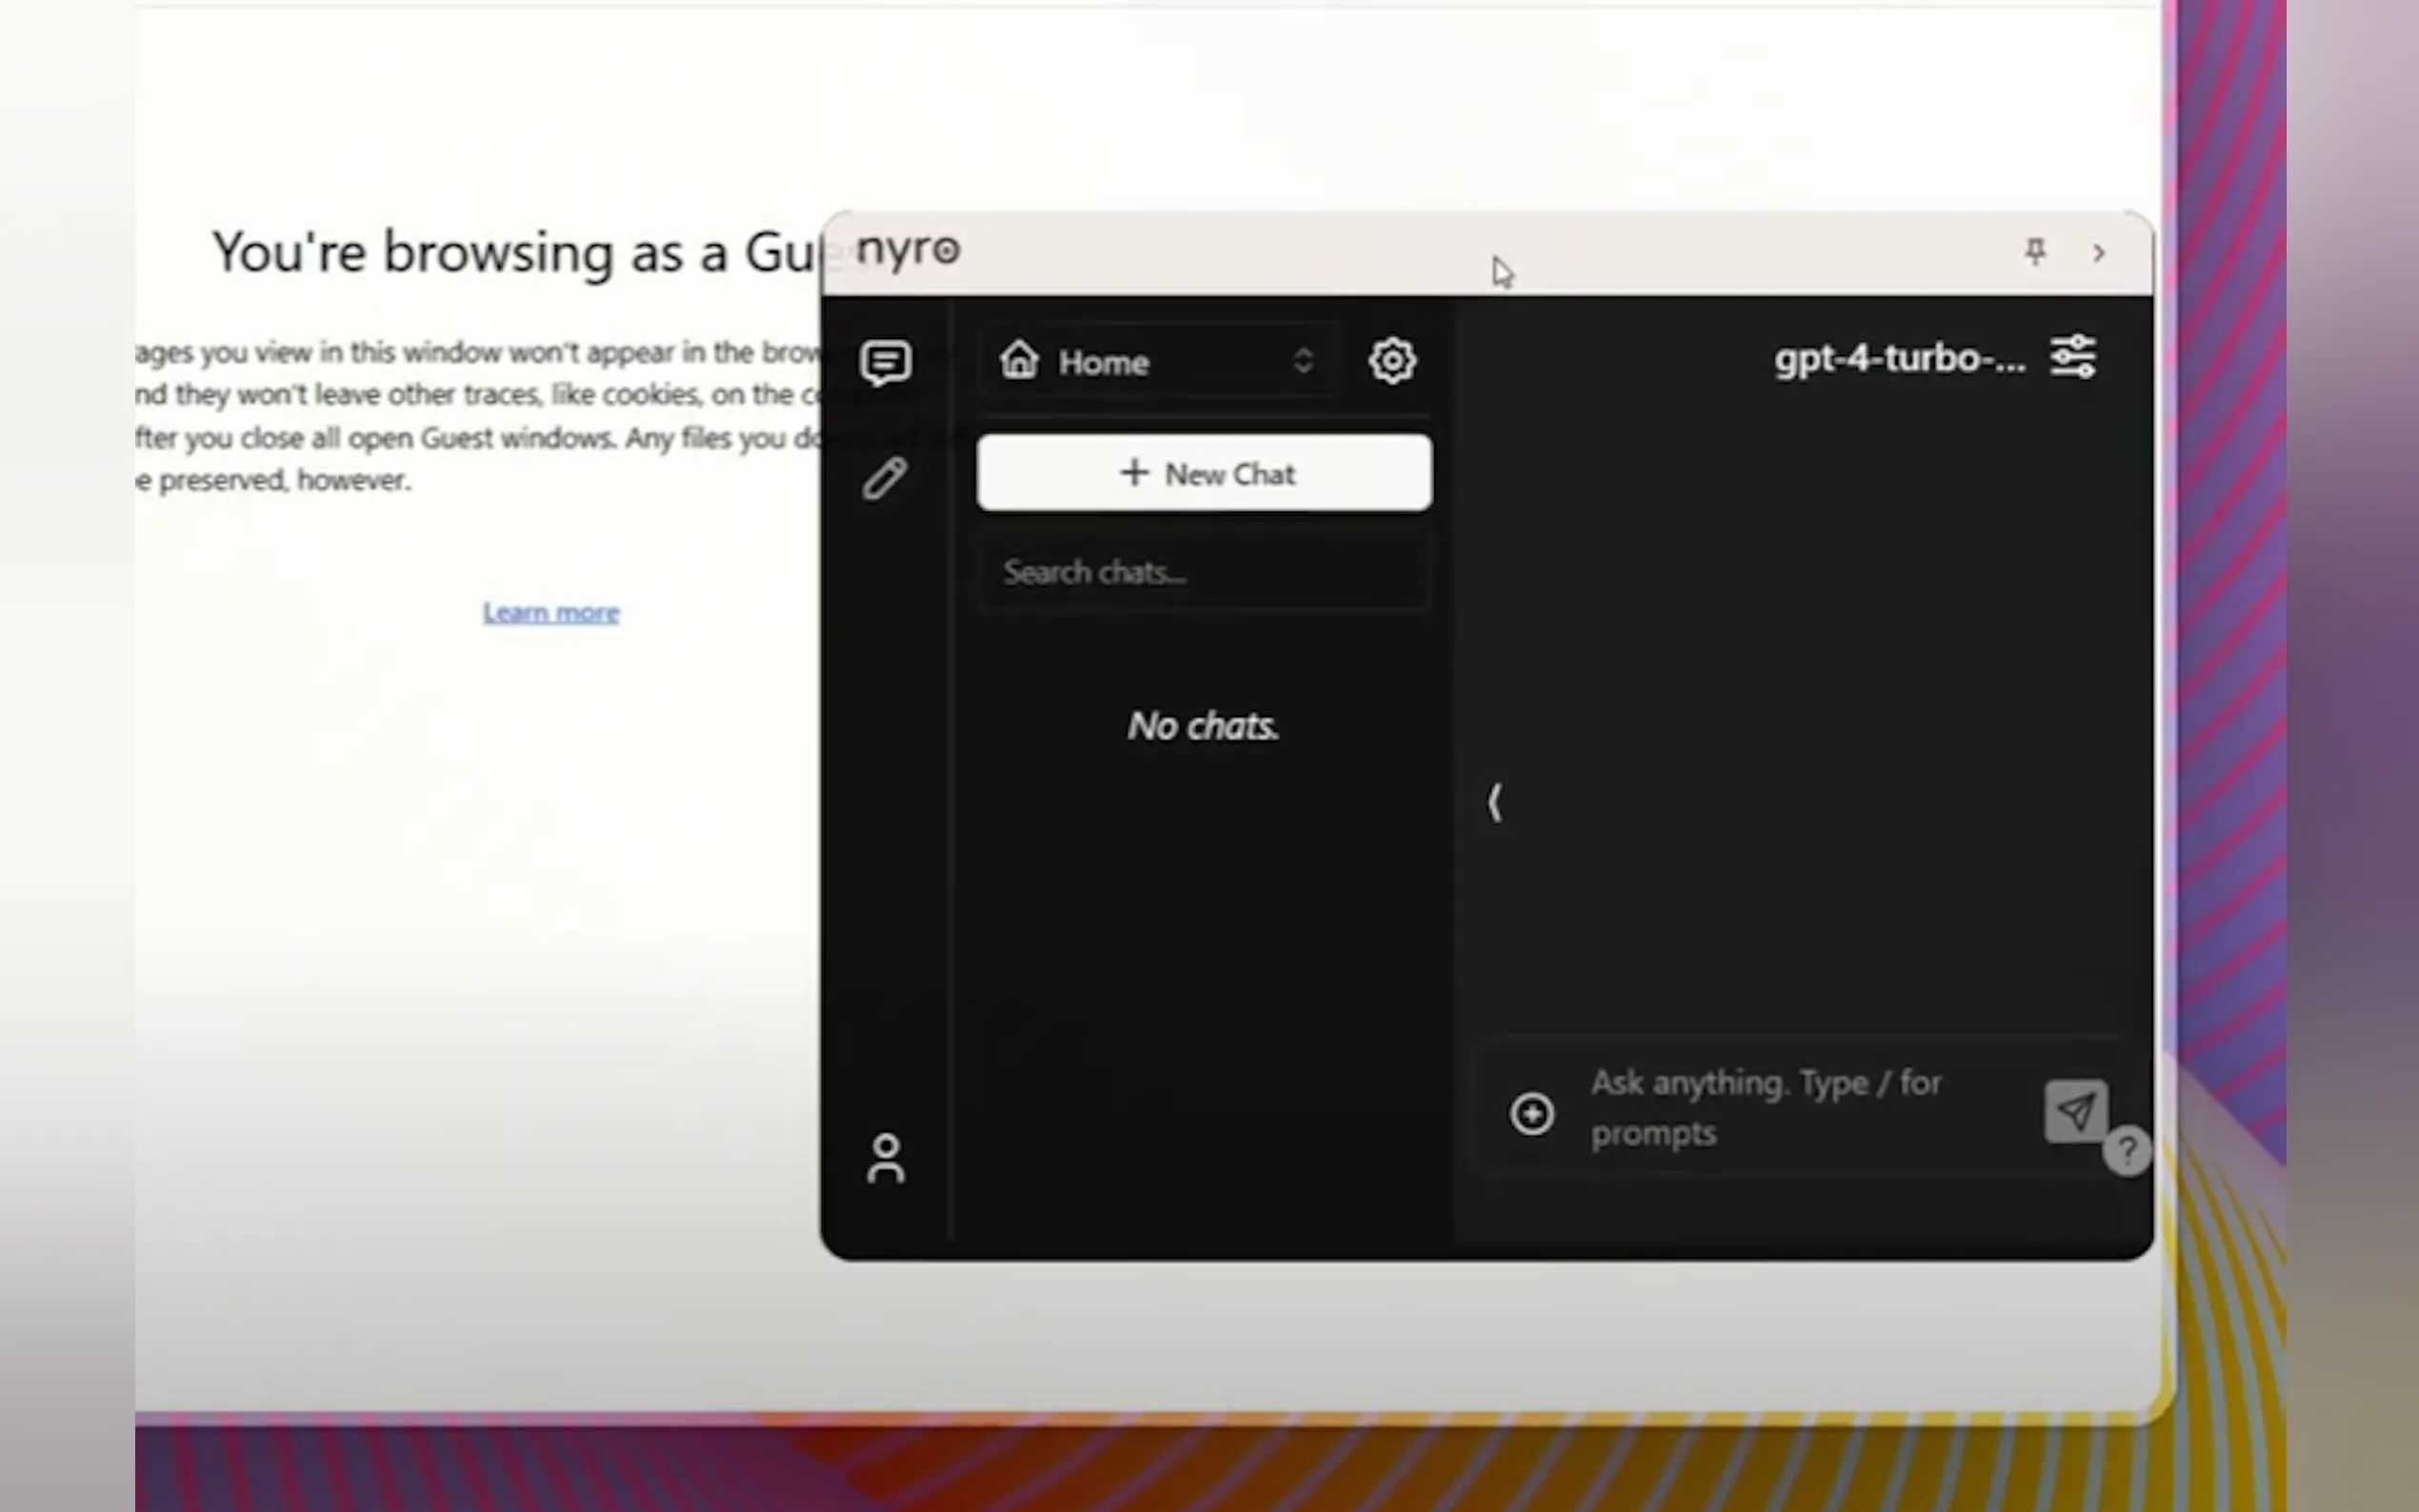2419x1512 pixels.
Task: Expand the Home workspace selector
Action: click(x=1157, y=361)
